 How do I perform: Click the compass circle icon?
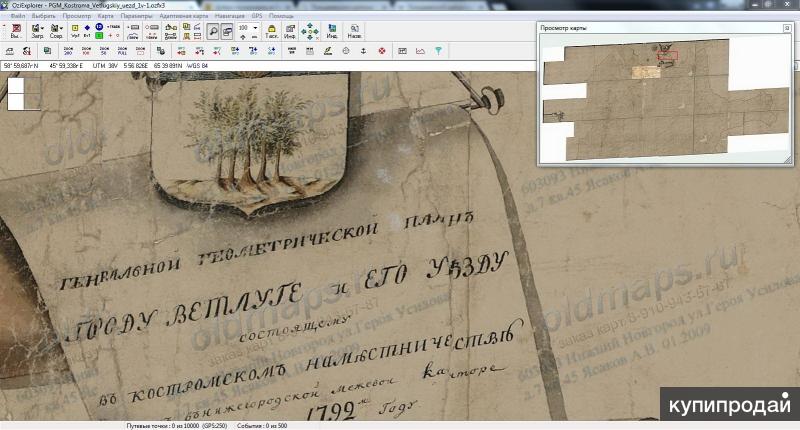pos(346,50)
